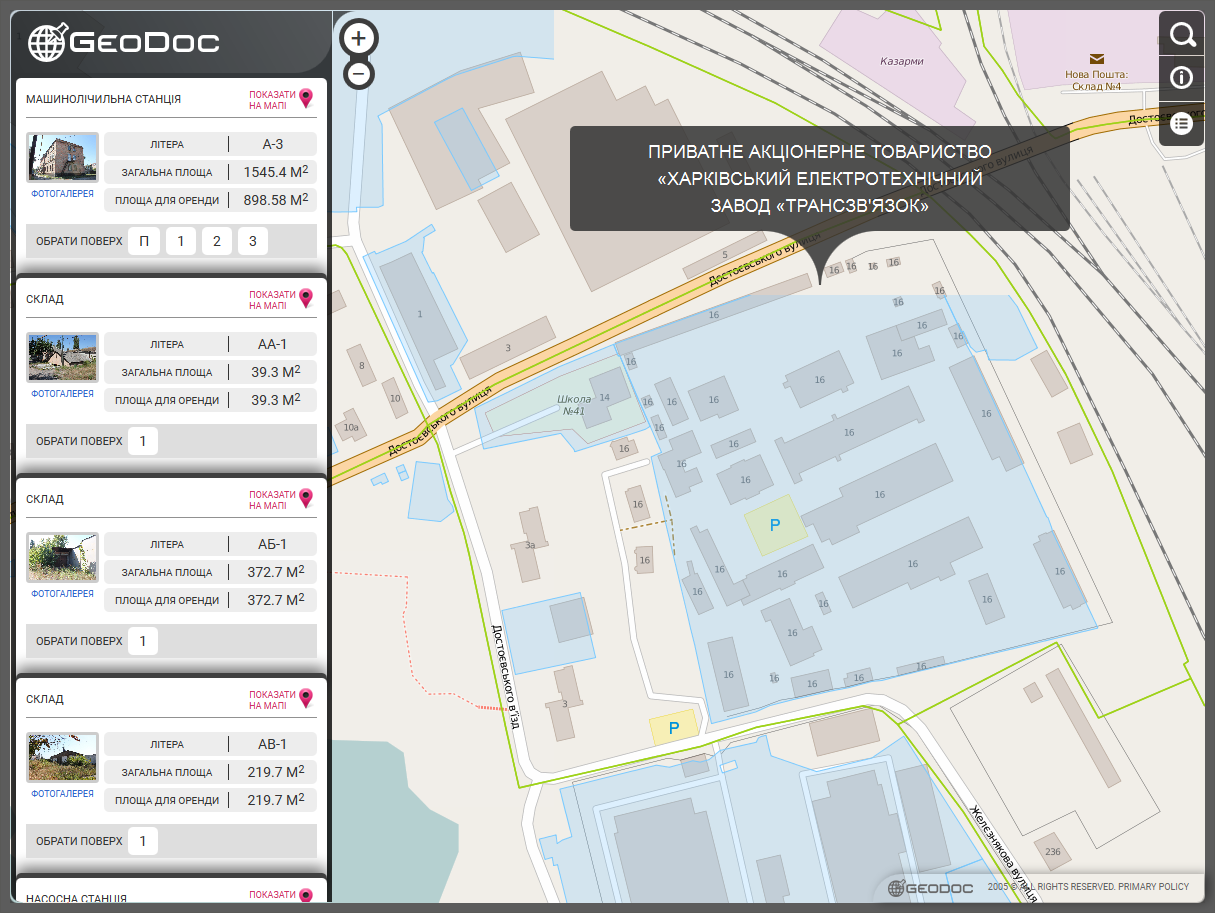Open the info icon panel

tap(1182, 78)
